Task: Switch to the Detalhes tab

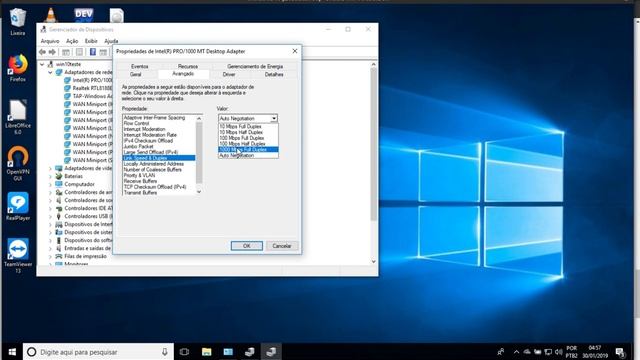Action: pos(274,75)
